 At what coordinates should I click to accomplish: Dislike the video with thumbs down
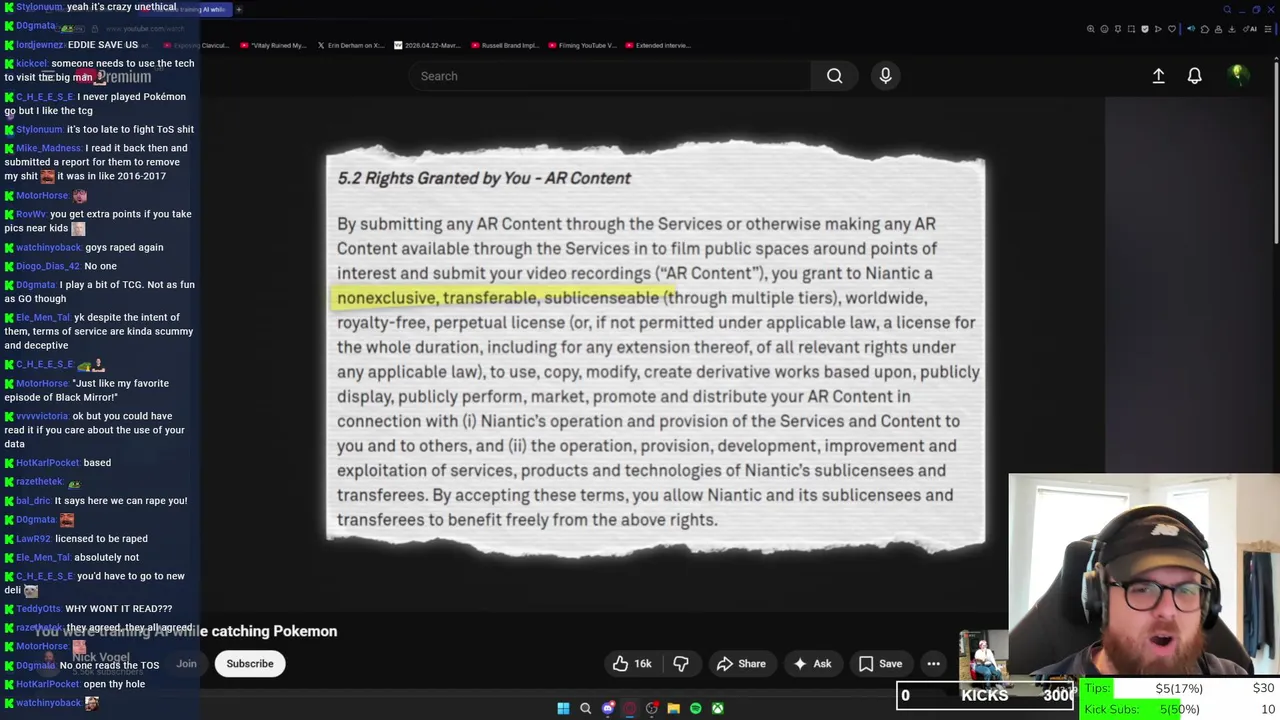pos(680,664)
